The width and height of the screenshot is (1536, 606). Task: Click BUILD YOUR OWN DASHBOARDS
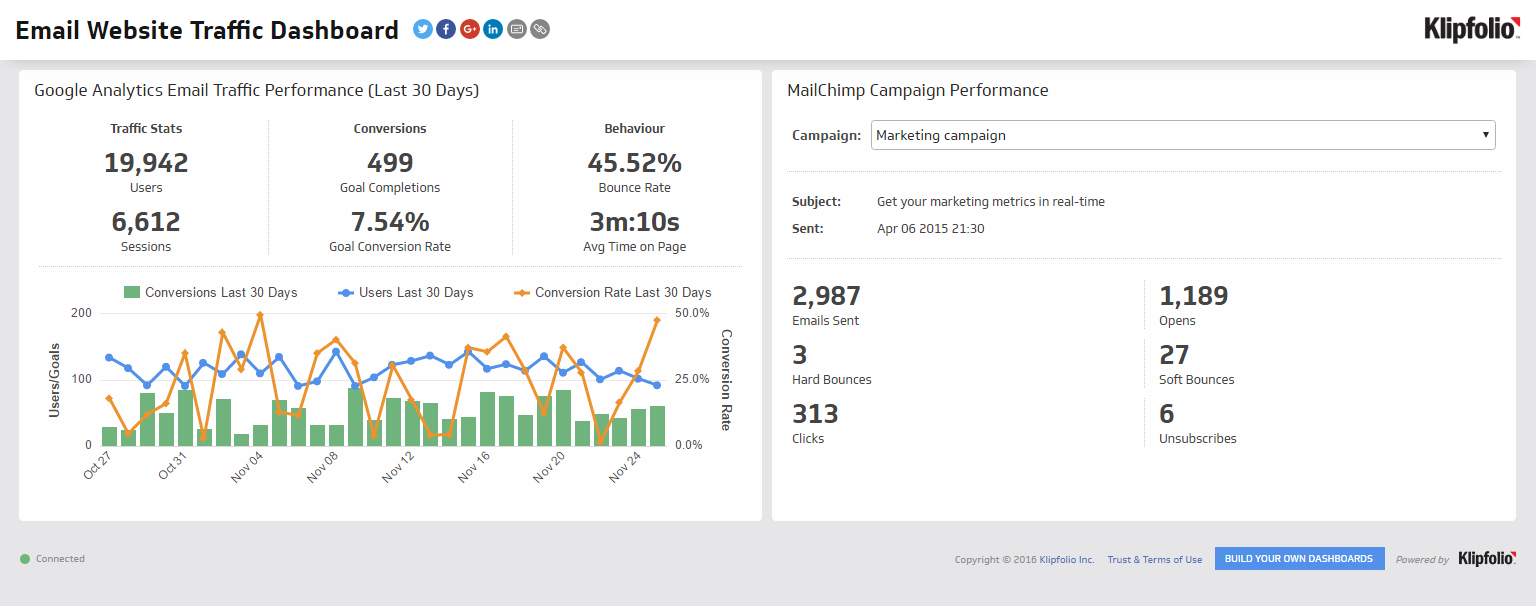(1299, 558)
